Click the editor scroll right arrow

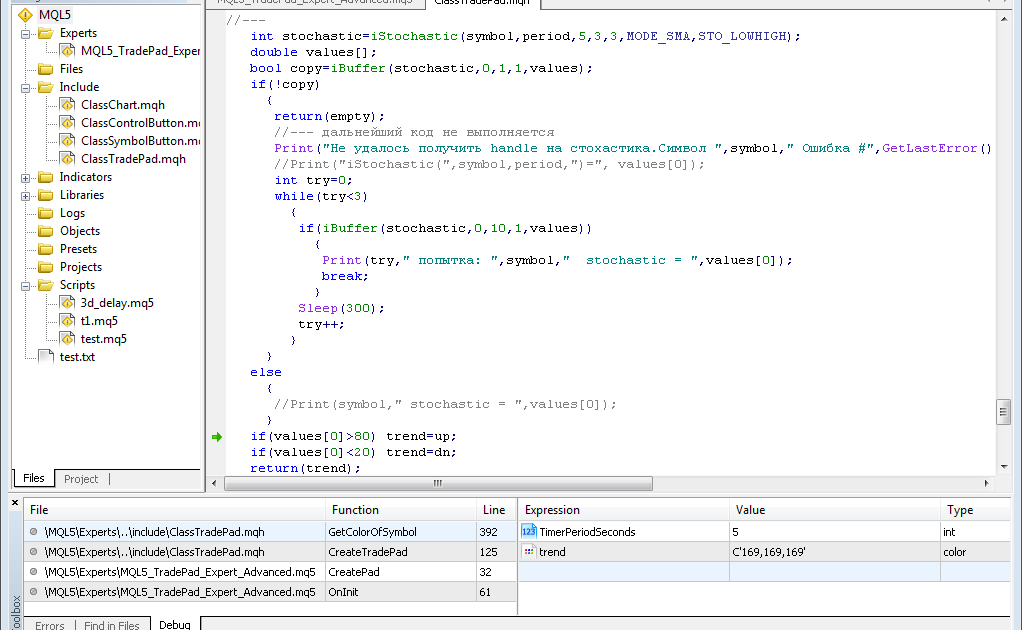(986, 483)
